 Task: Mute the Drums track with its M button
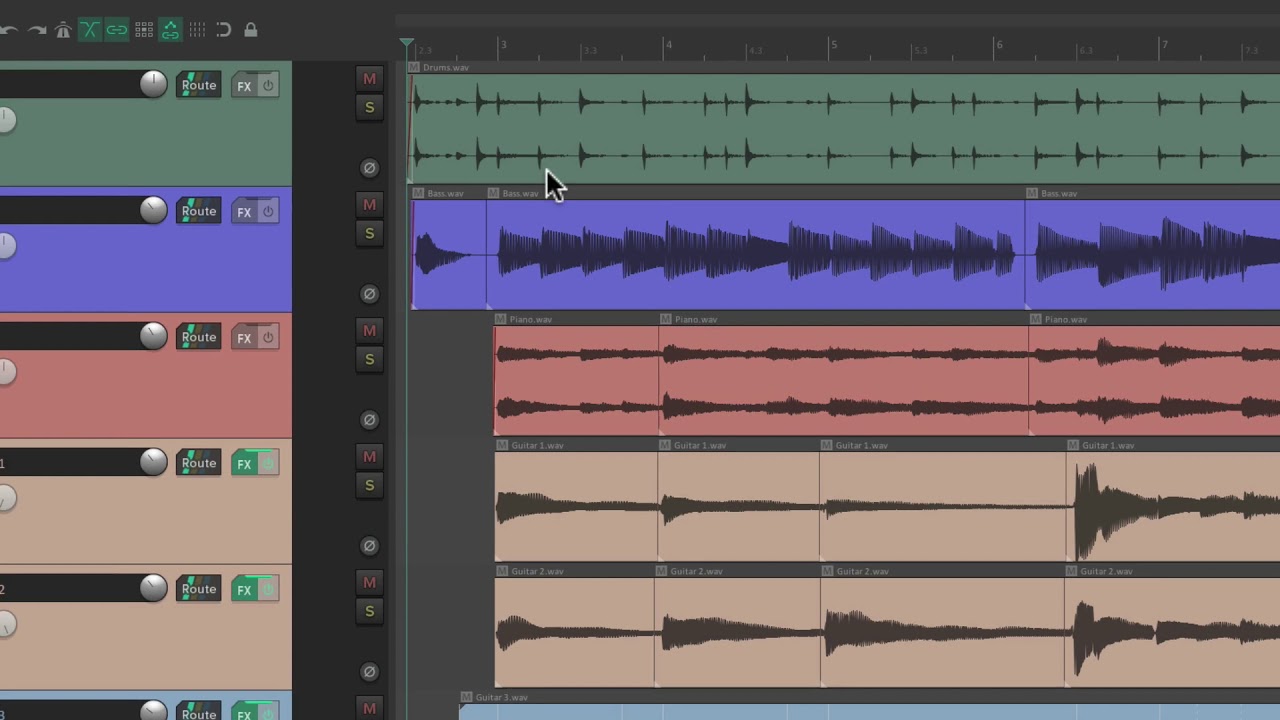[x=369, y=79]
